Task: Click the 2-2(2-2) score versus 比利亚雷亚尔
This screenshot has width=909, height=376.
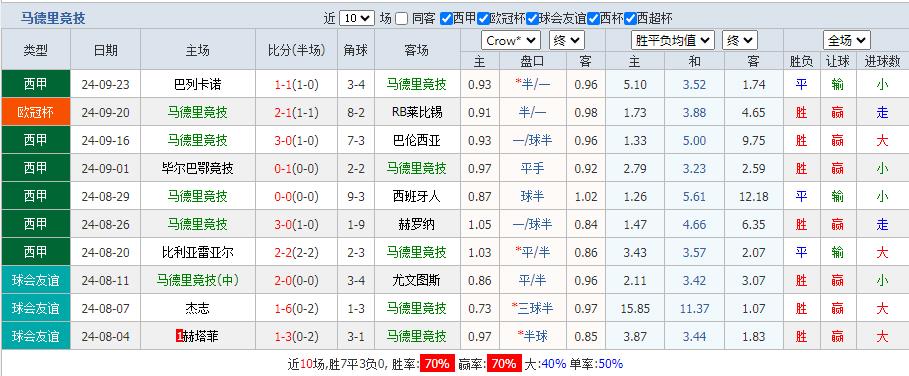Action: [296, 252]
